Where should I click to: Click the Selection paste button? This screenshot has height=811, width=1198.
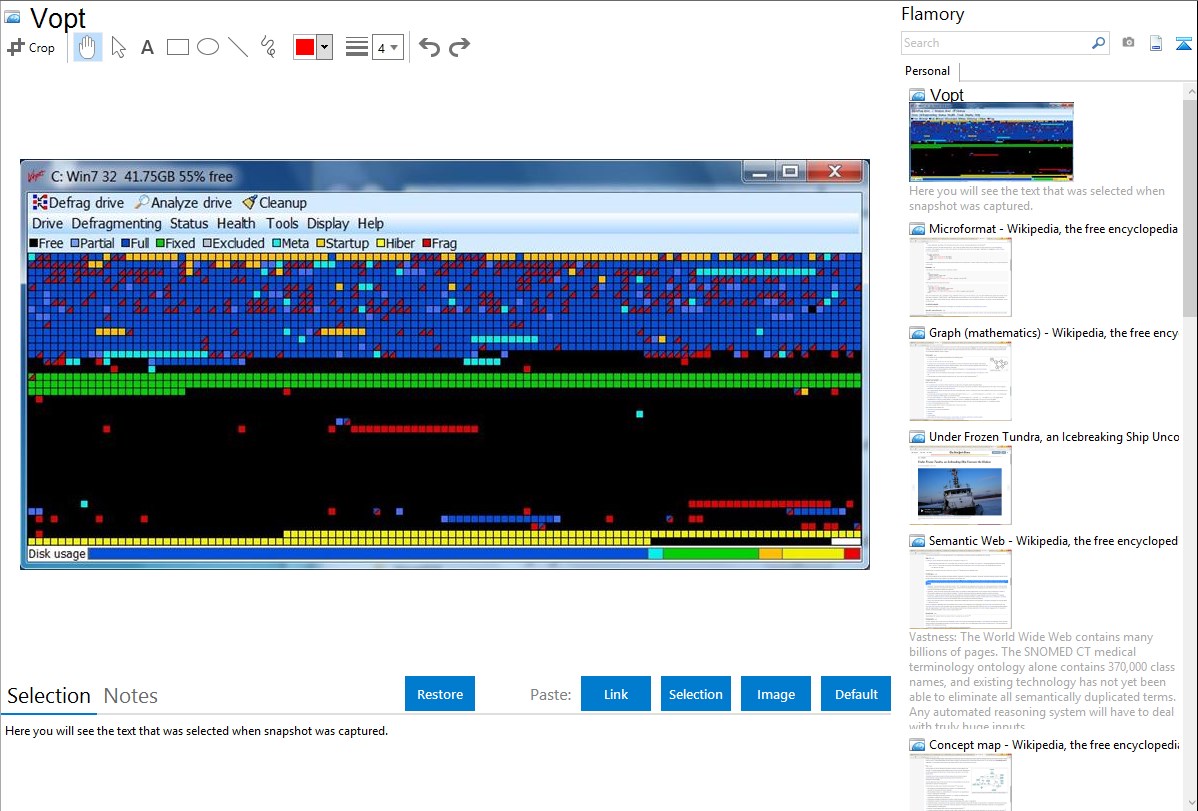click(x=696, y=694)
